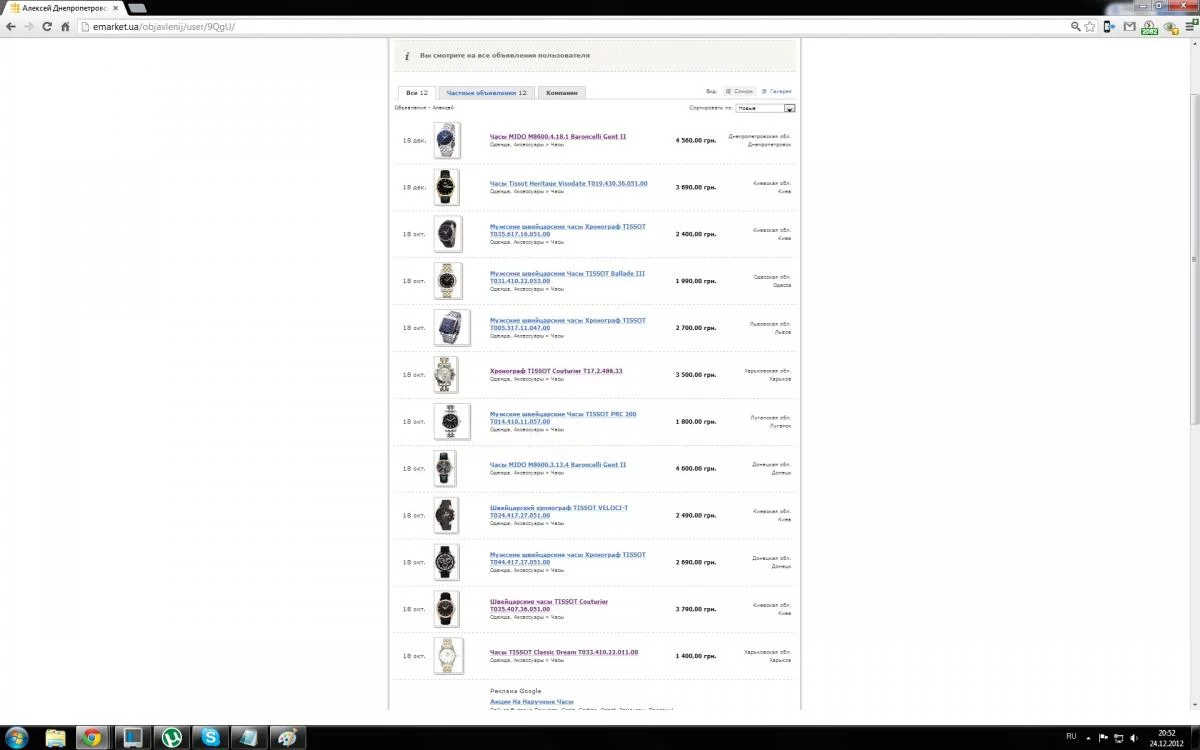This screenshot has width=1200, height=750.
Task: Click thumbnail of TISSOT T044.417.27.051.00 watch
Action: pos(447,562)
